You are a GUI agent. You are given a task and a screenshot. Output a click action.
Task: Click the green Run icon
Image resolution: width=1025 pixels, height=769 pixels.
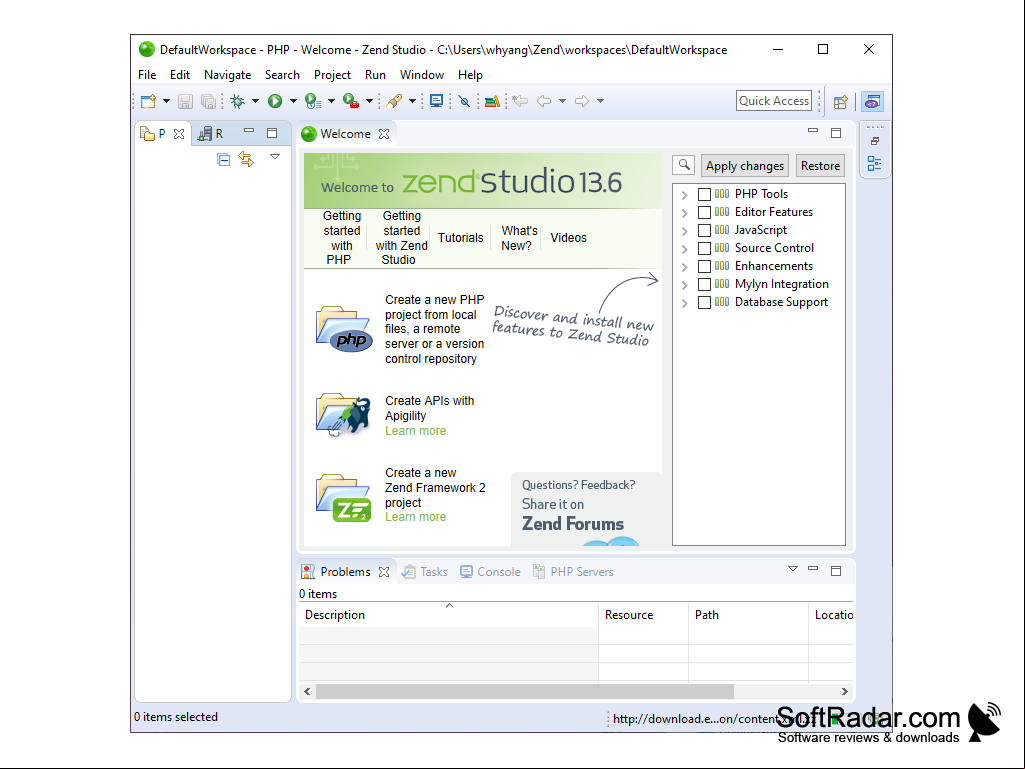pos(275,101)
